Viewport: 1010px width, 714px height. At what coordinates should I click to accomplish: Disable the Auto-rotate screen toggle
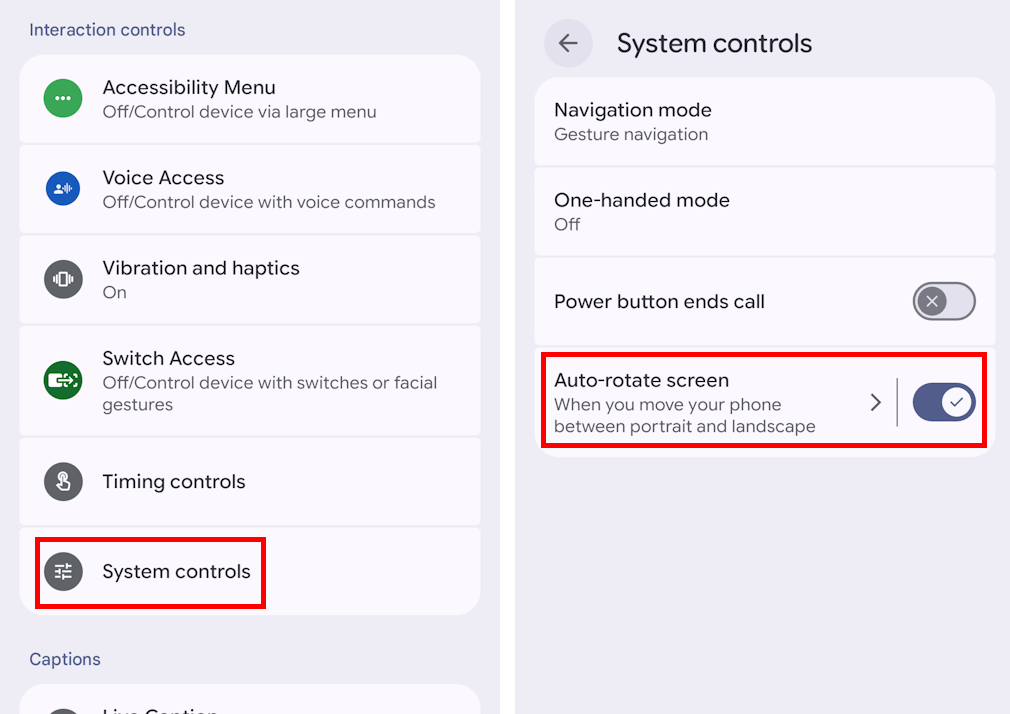[x=943, y=402]
